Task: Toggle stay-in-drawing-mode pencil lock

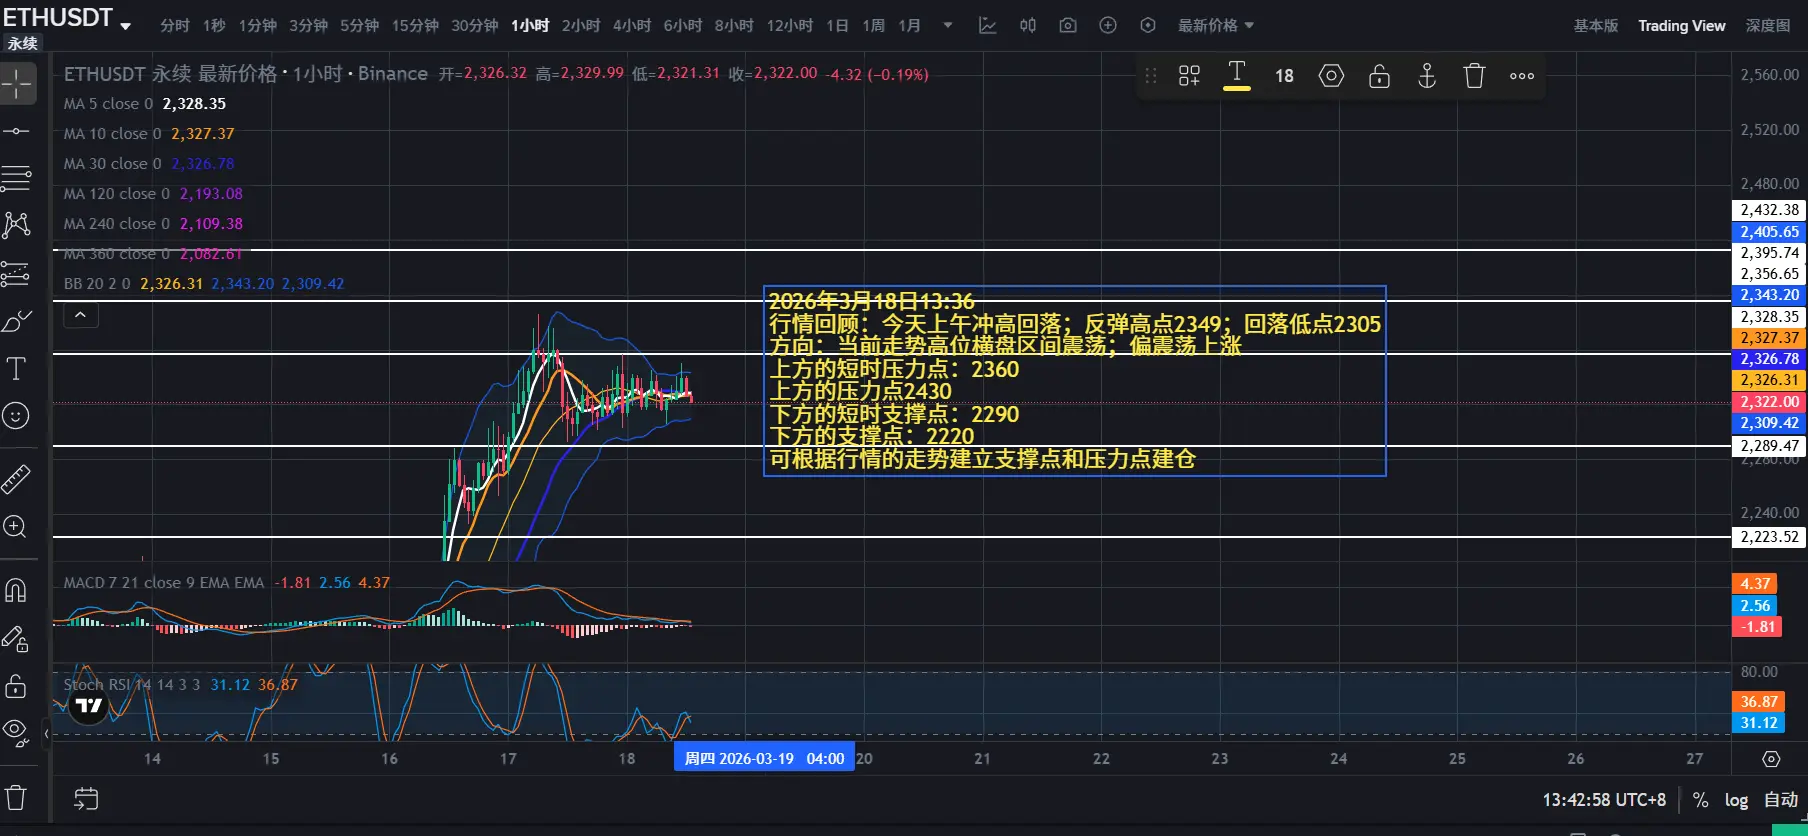Action: 17,638
